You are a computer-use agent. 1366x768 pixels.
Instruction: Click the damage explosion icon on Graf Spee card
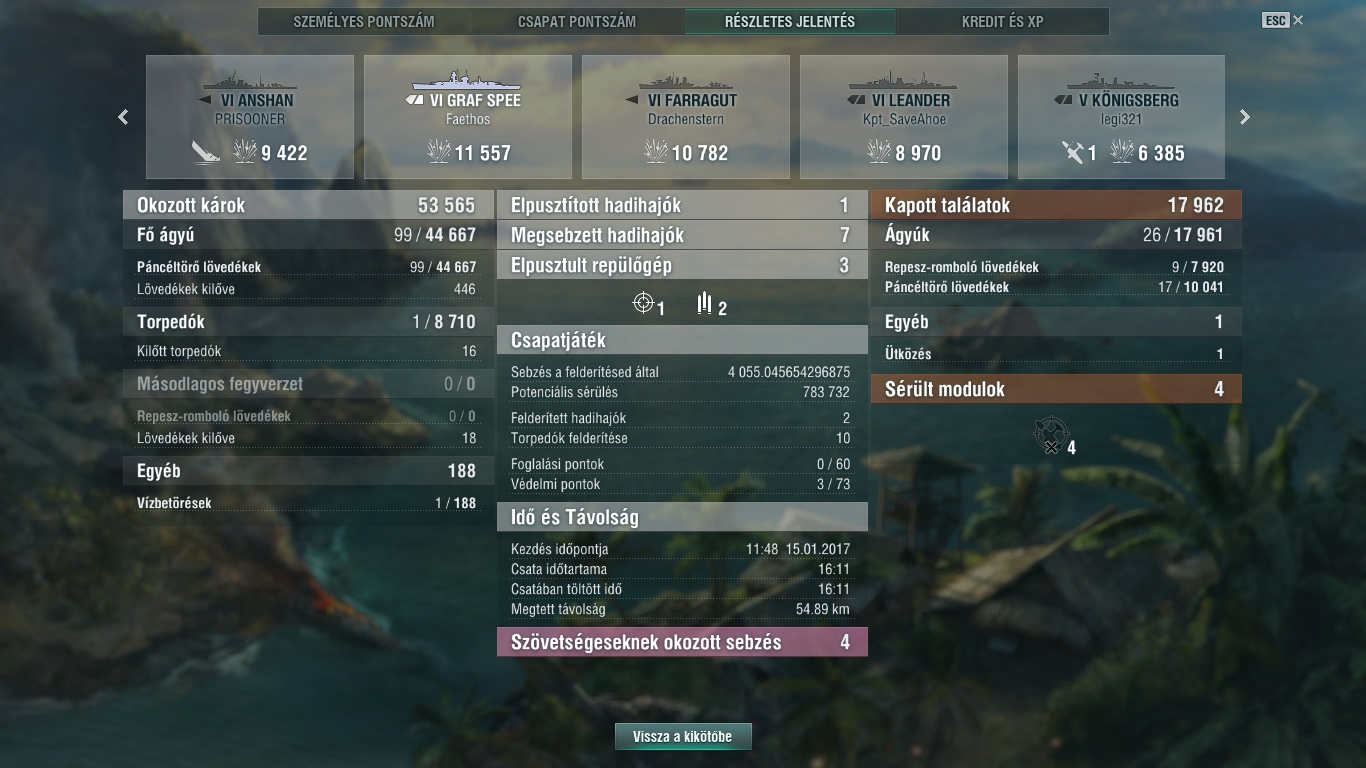click(x=438, y=152)
